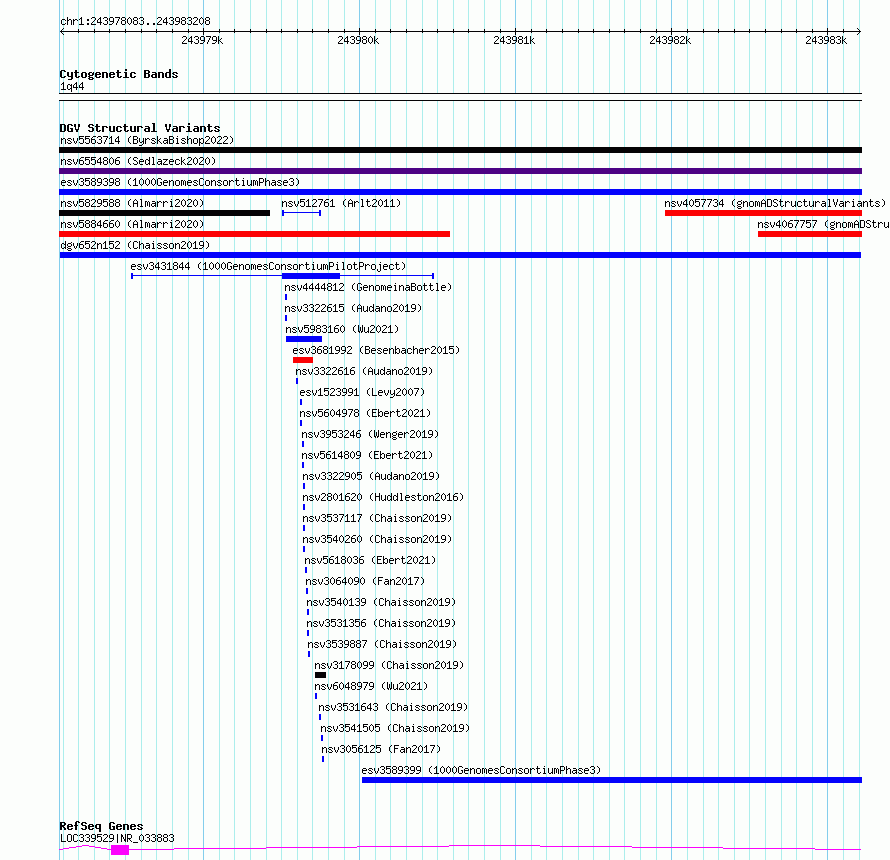Open the nsv3539887 (Chaisson2019) label
The width and height of the screenshot is (890, 860).
(382, 644)
